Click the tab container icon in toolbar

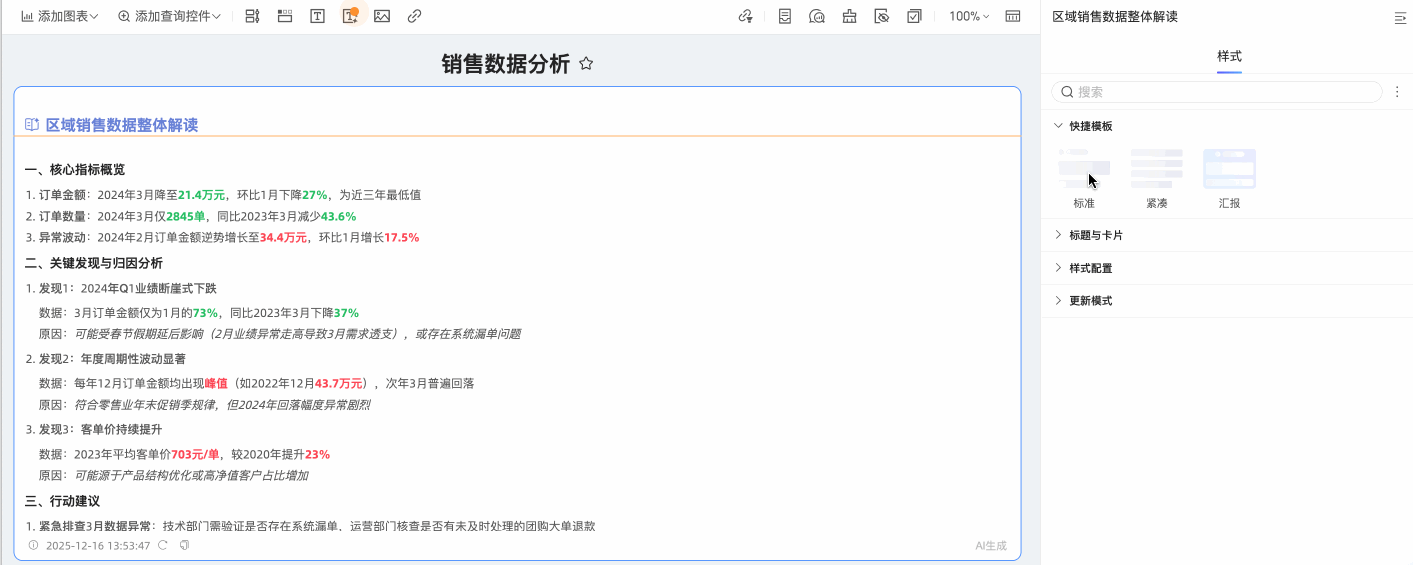click(285, 16)
